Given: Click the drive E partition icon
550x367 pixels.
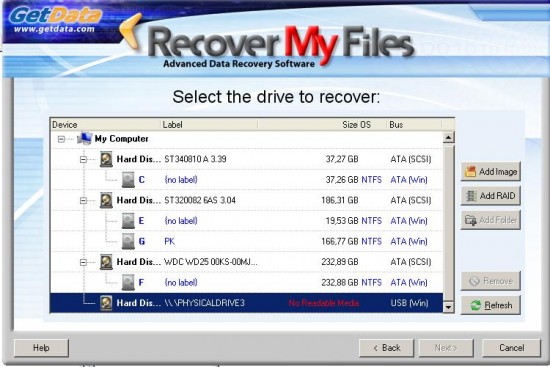Looking at the screenshot, I should (128, 221).
